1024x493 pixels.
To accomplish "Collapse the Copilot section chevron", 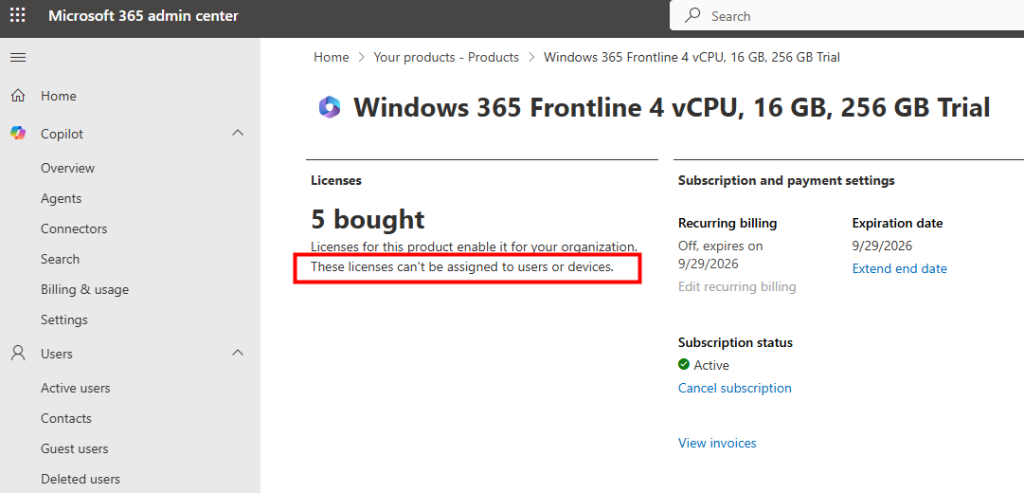I will (x=237, y=133).
